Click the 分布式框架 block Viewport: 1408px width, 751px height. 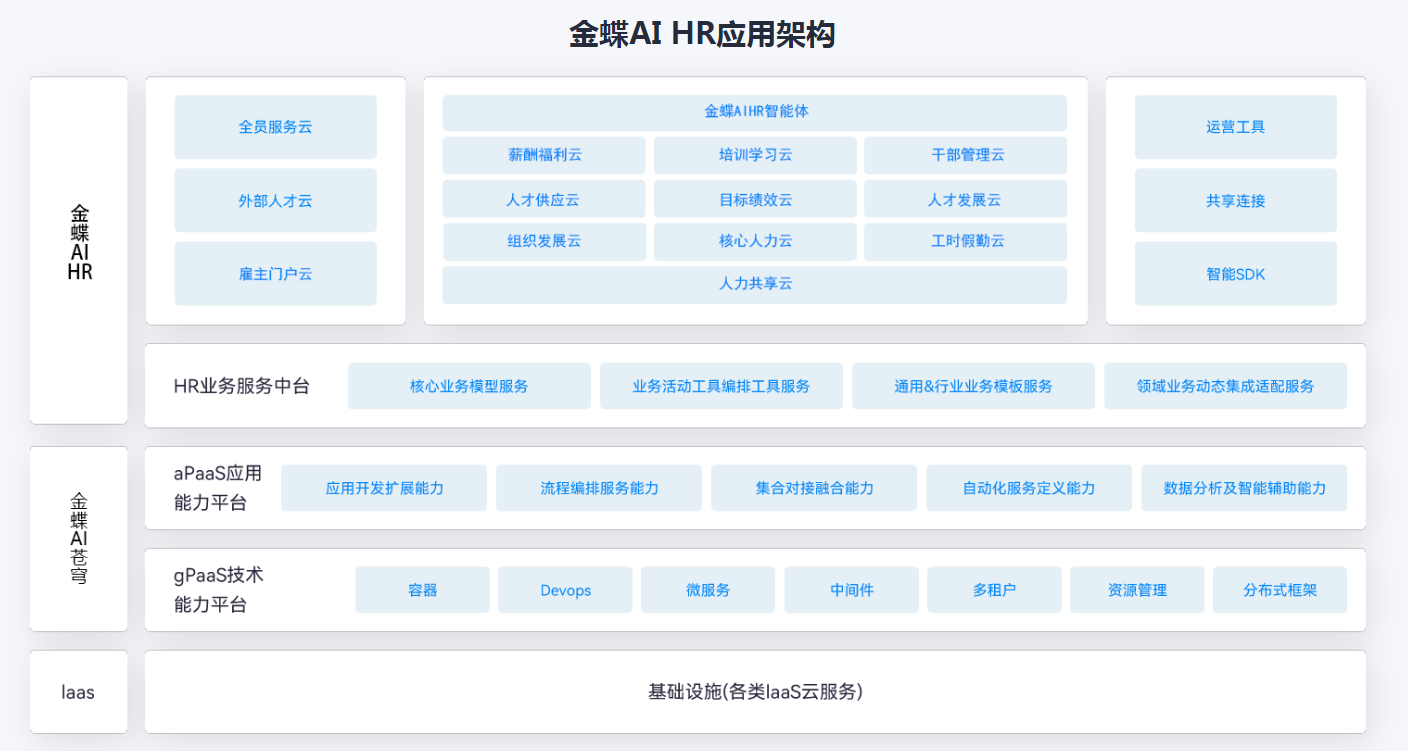1280,590
